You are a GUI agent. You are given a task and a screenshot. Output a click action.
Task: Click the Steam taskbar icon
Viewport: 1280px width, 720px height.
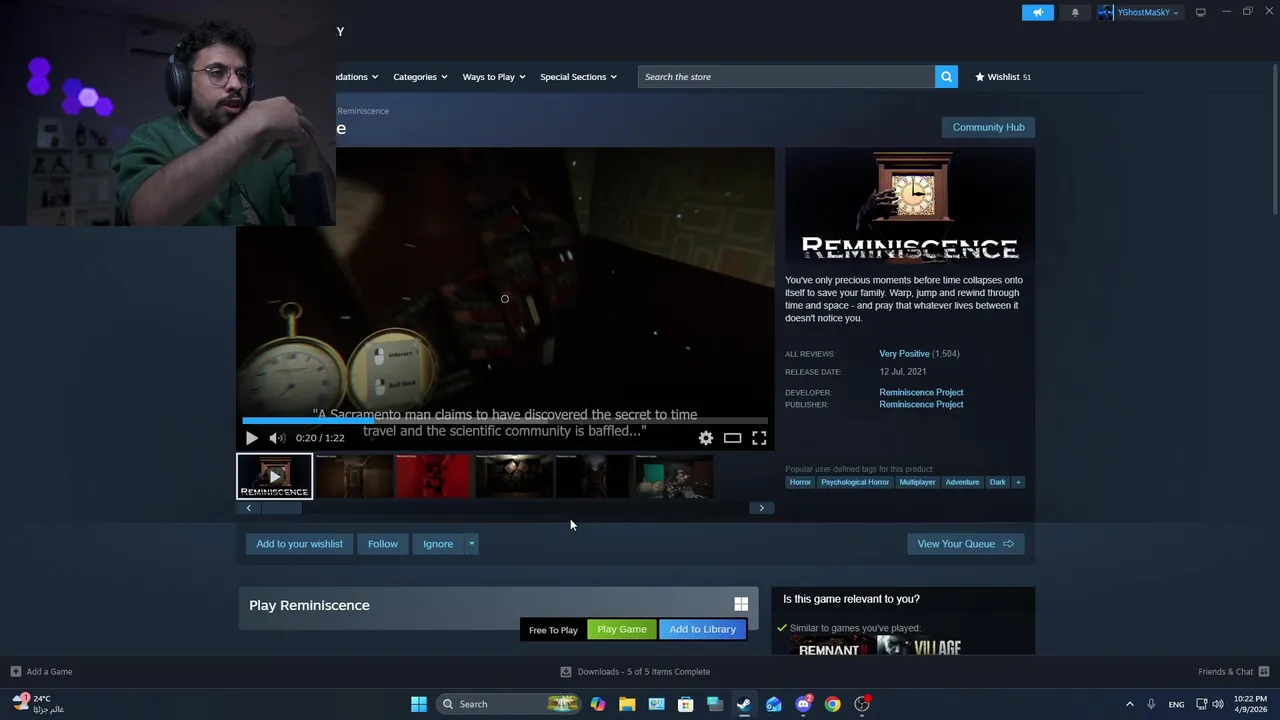tap(744, 704)
